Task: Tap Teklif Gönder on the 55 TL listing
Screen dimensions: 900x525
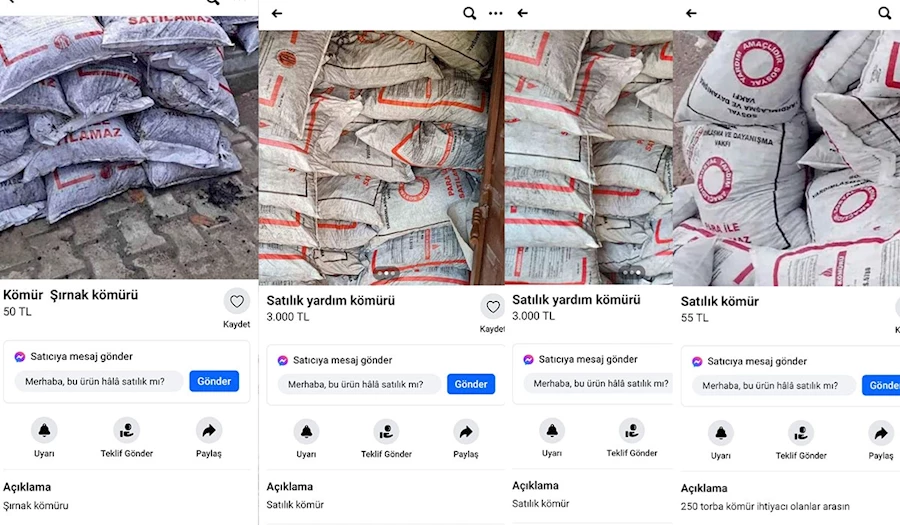Action: point(801,433)
